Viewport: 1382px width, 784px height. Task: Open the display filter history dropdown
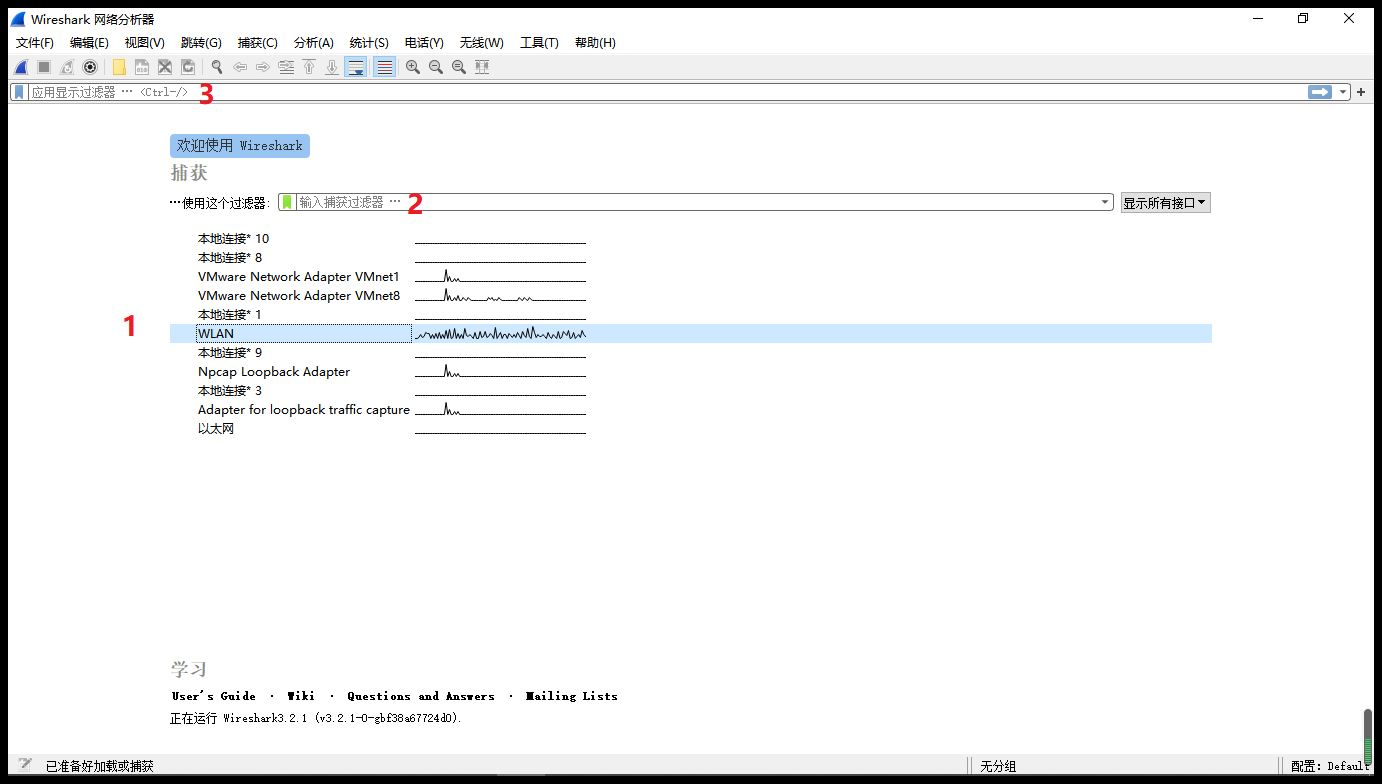tap(1343, 92)
